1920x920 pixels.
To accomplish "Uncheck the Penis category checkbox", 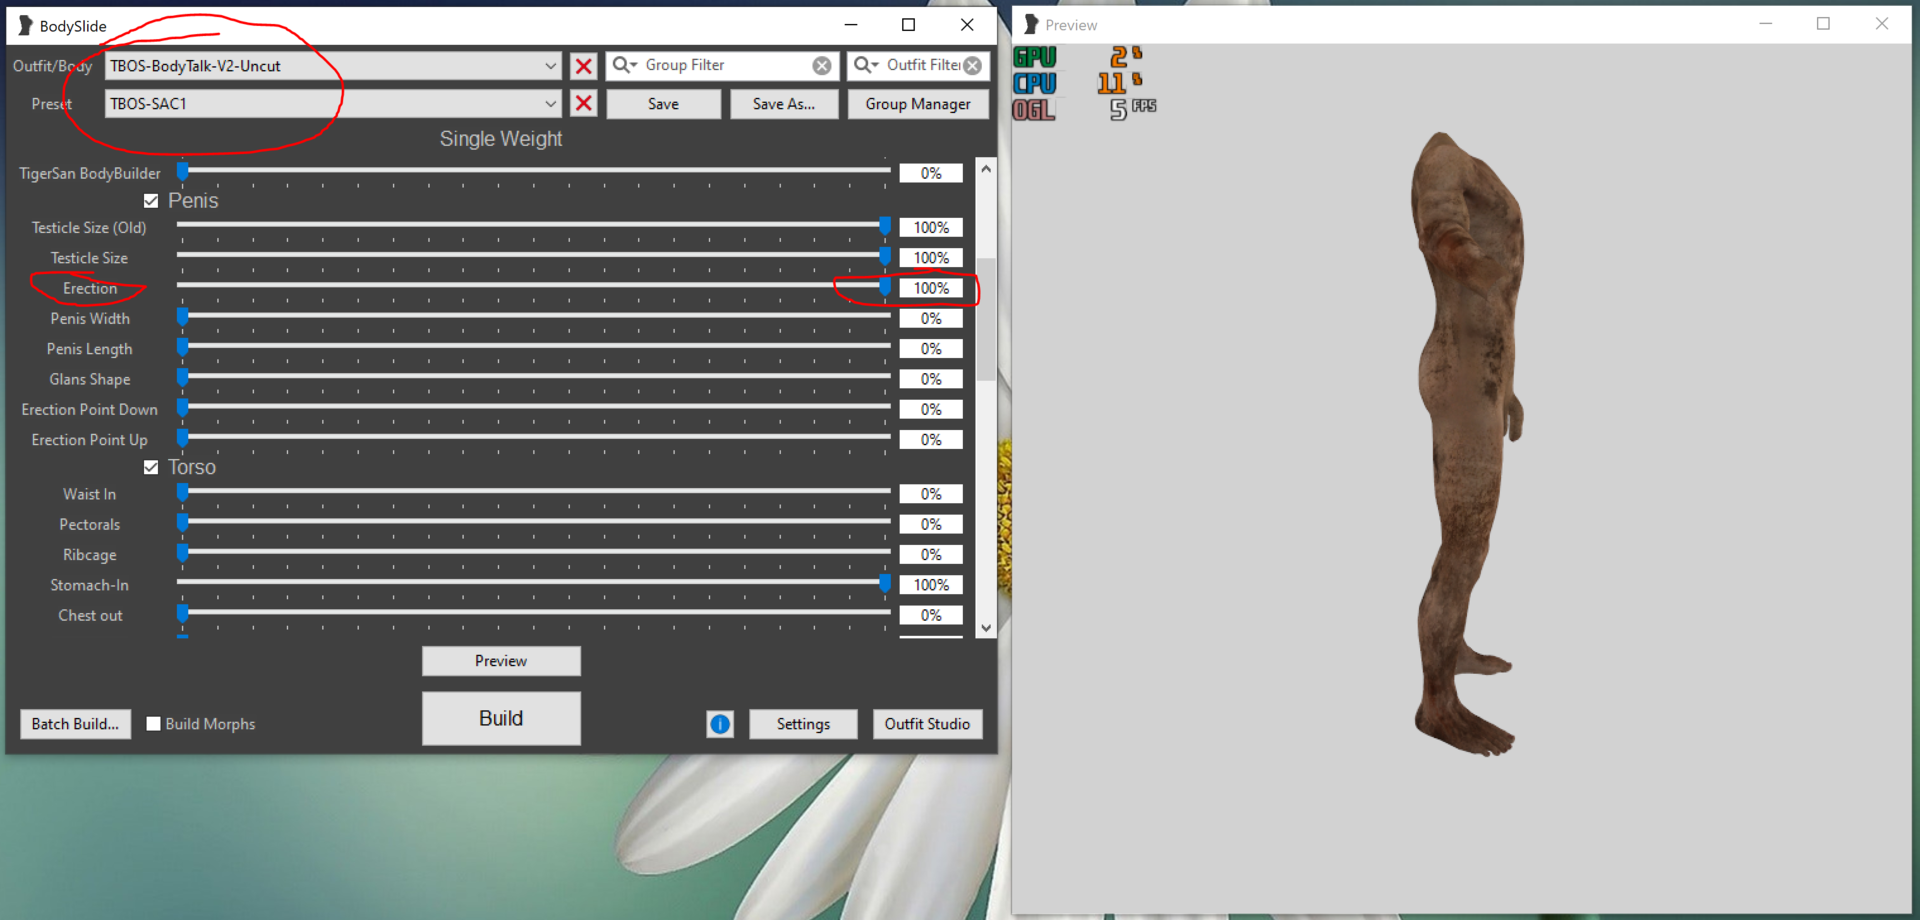I will (x=151, y=201).
